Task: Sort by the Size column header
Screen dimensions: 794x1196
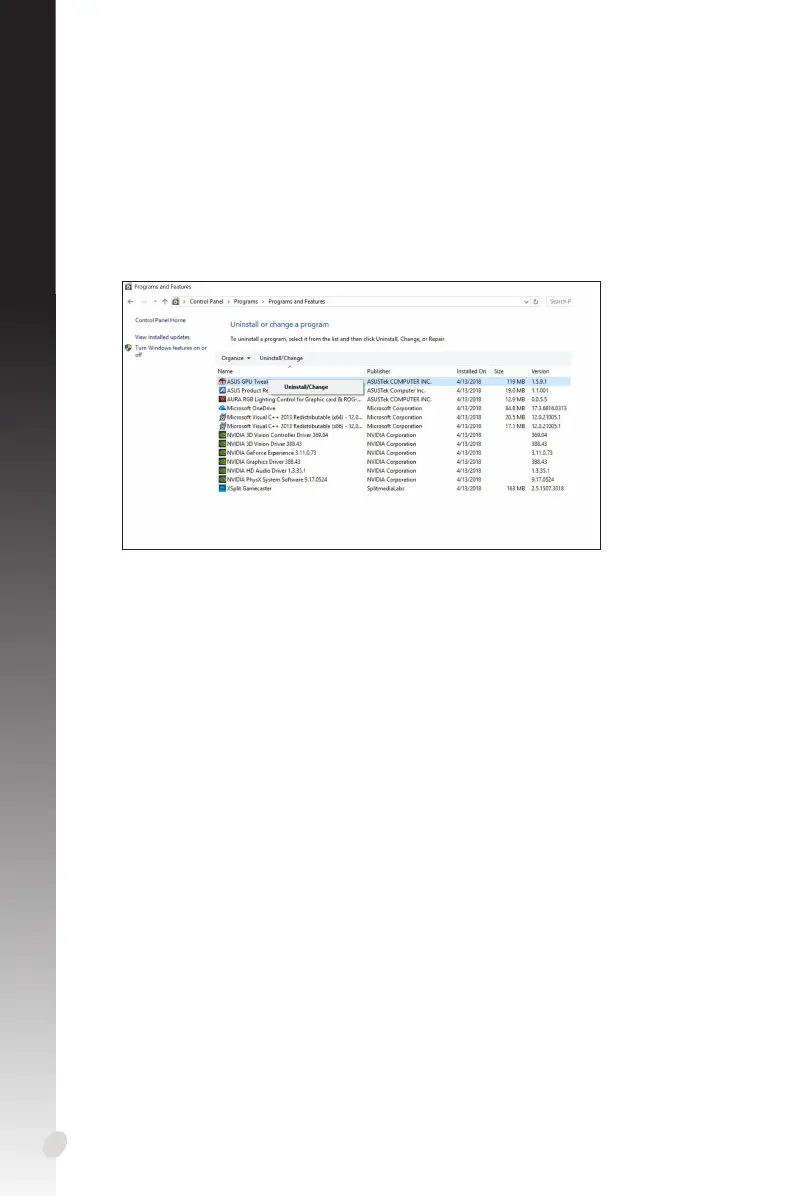Action: tap(499, 371)
